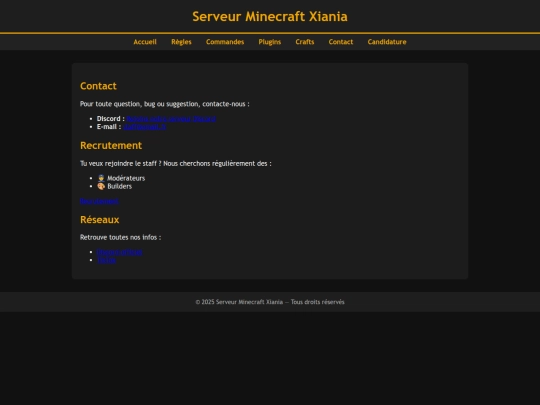The image size is (540, 405).
Task: Click the Builders palette emoji icon
Action: tap(101, 186)
